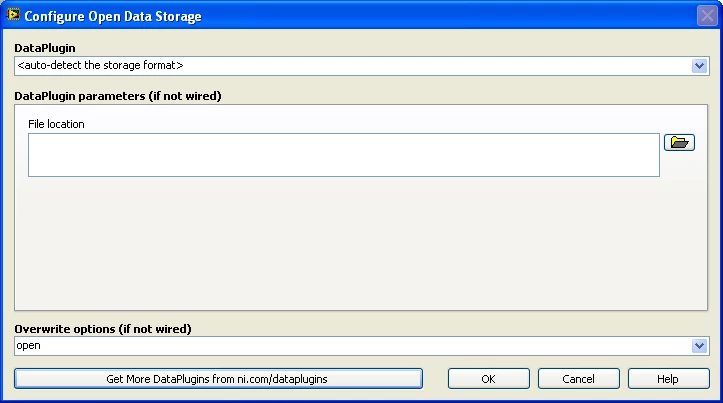Viewport: 723px width, 403px height.
Task: Click the File location text field
Action: [x=344, y=155]
